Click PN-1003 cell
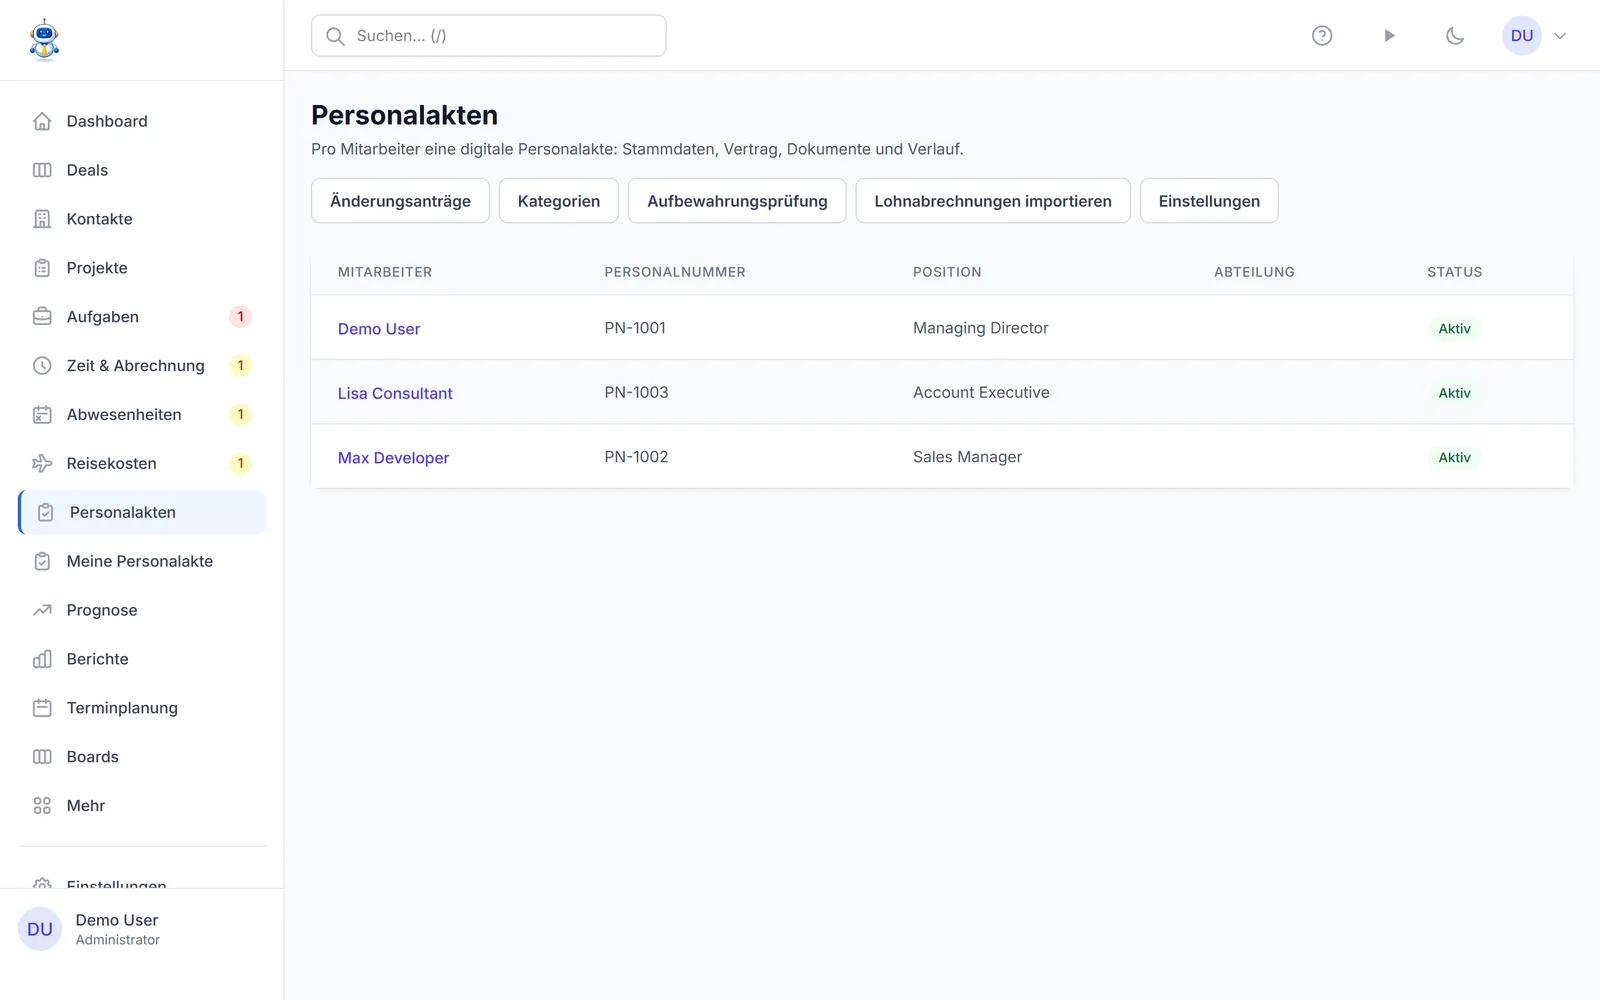Image resolution: width=1600 pixels, height=1000 pixels. [x=636, y=393]
